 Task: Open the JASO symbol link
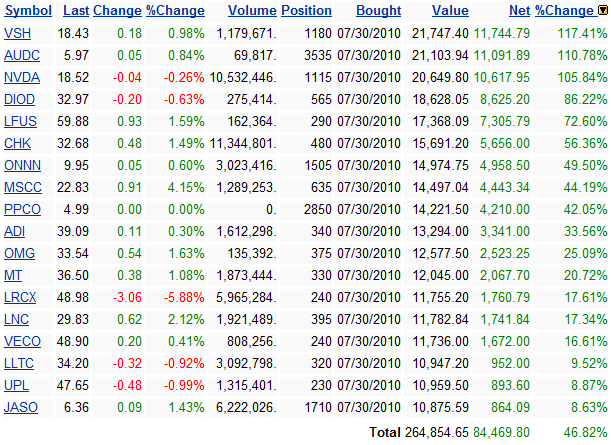click(21, 408)
